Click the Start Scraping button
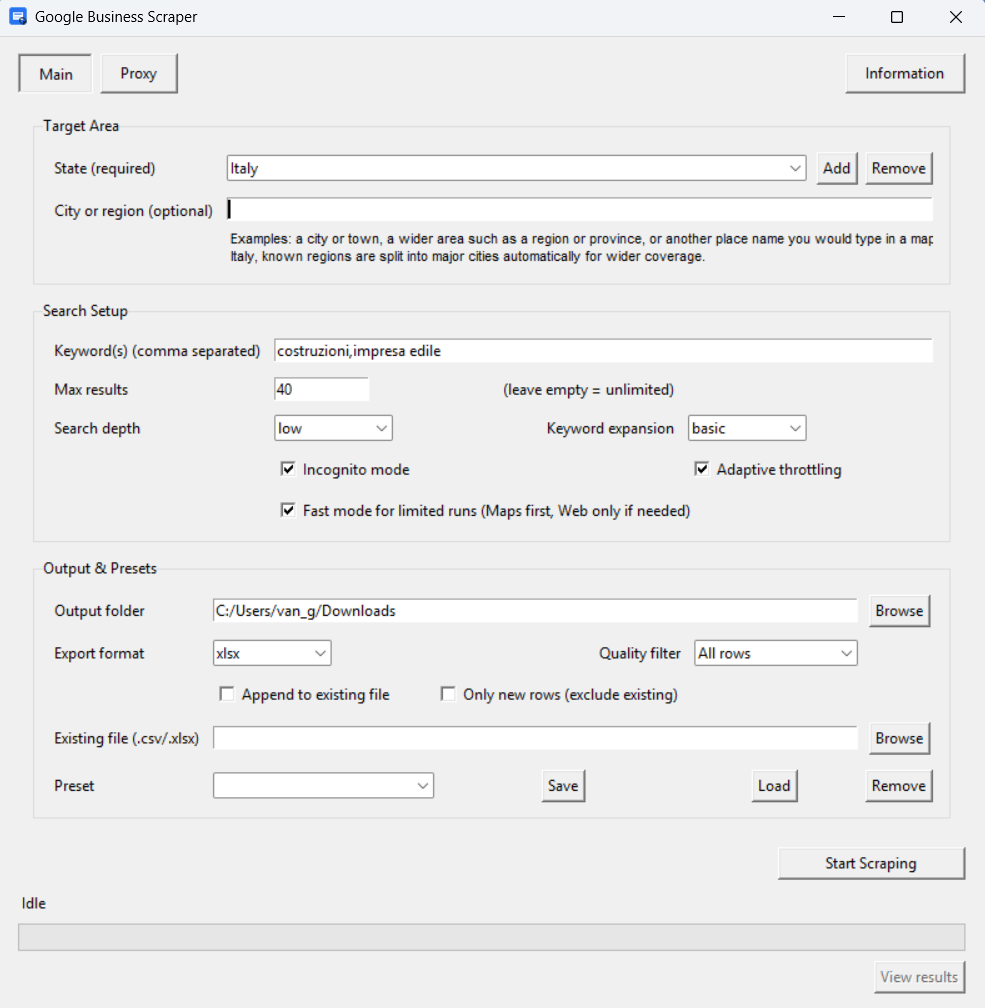 click(870, 864)
